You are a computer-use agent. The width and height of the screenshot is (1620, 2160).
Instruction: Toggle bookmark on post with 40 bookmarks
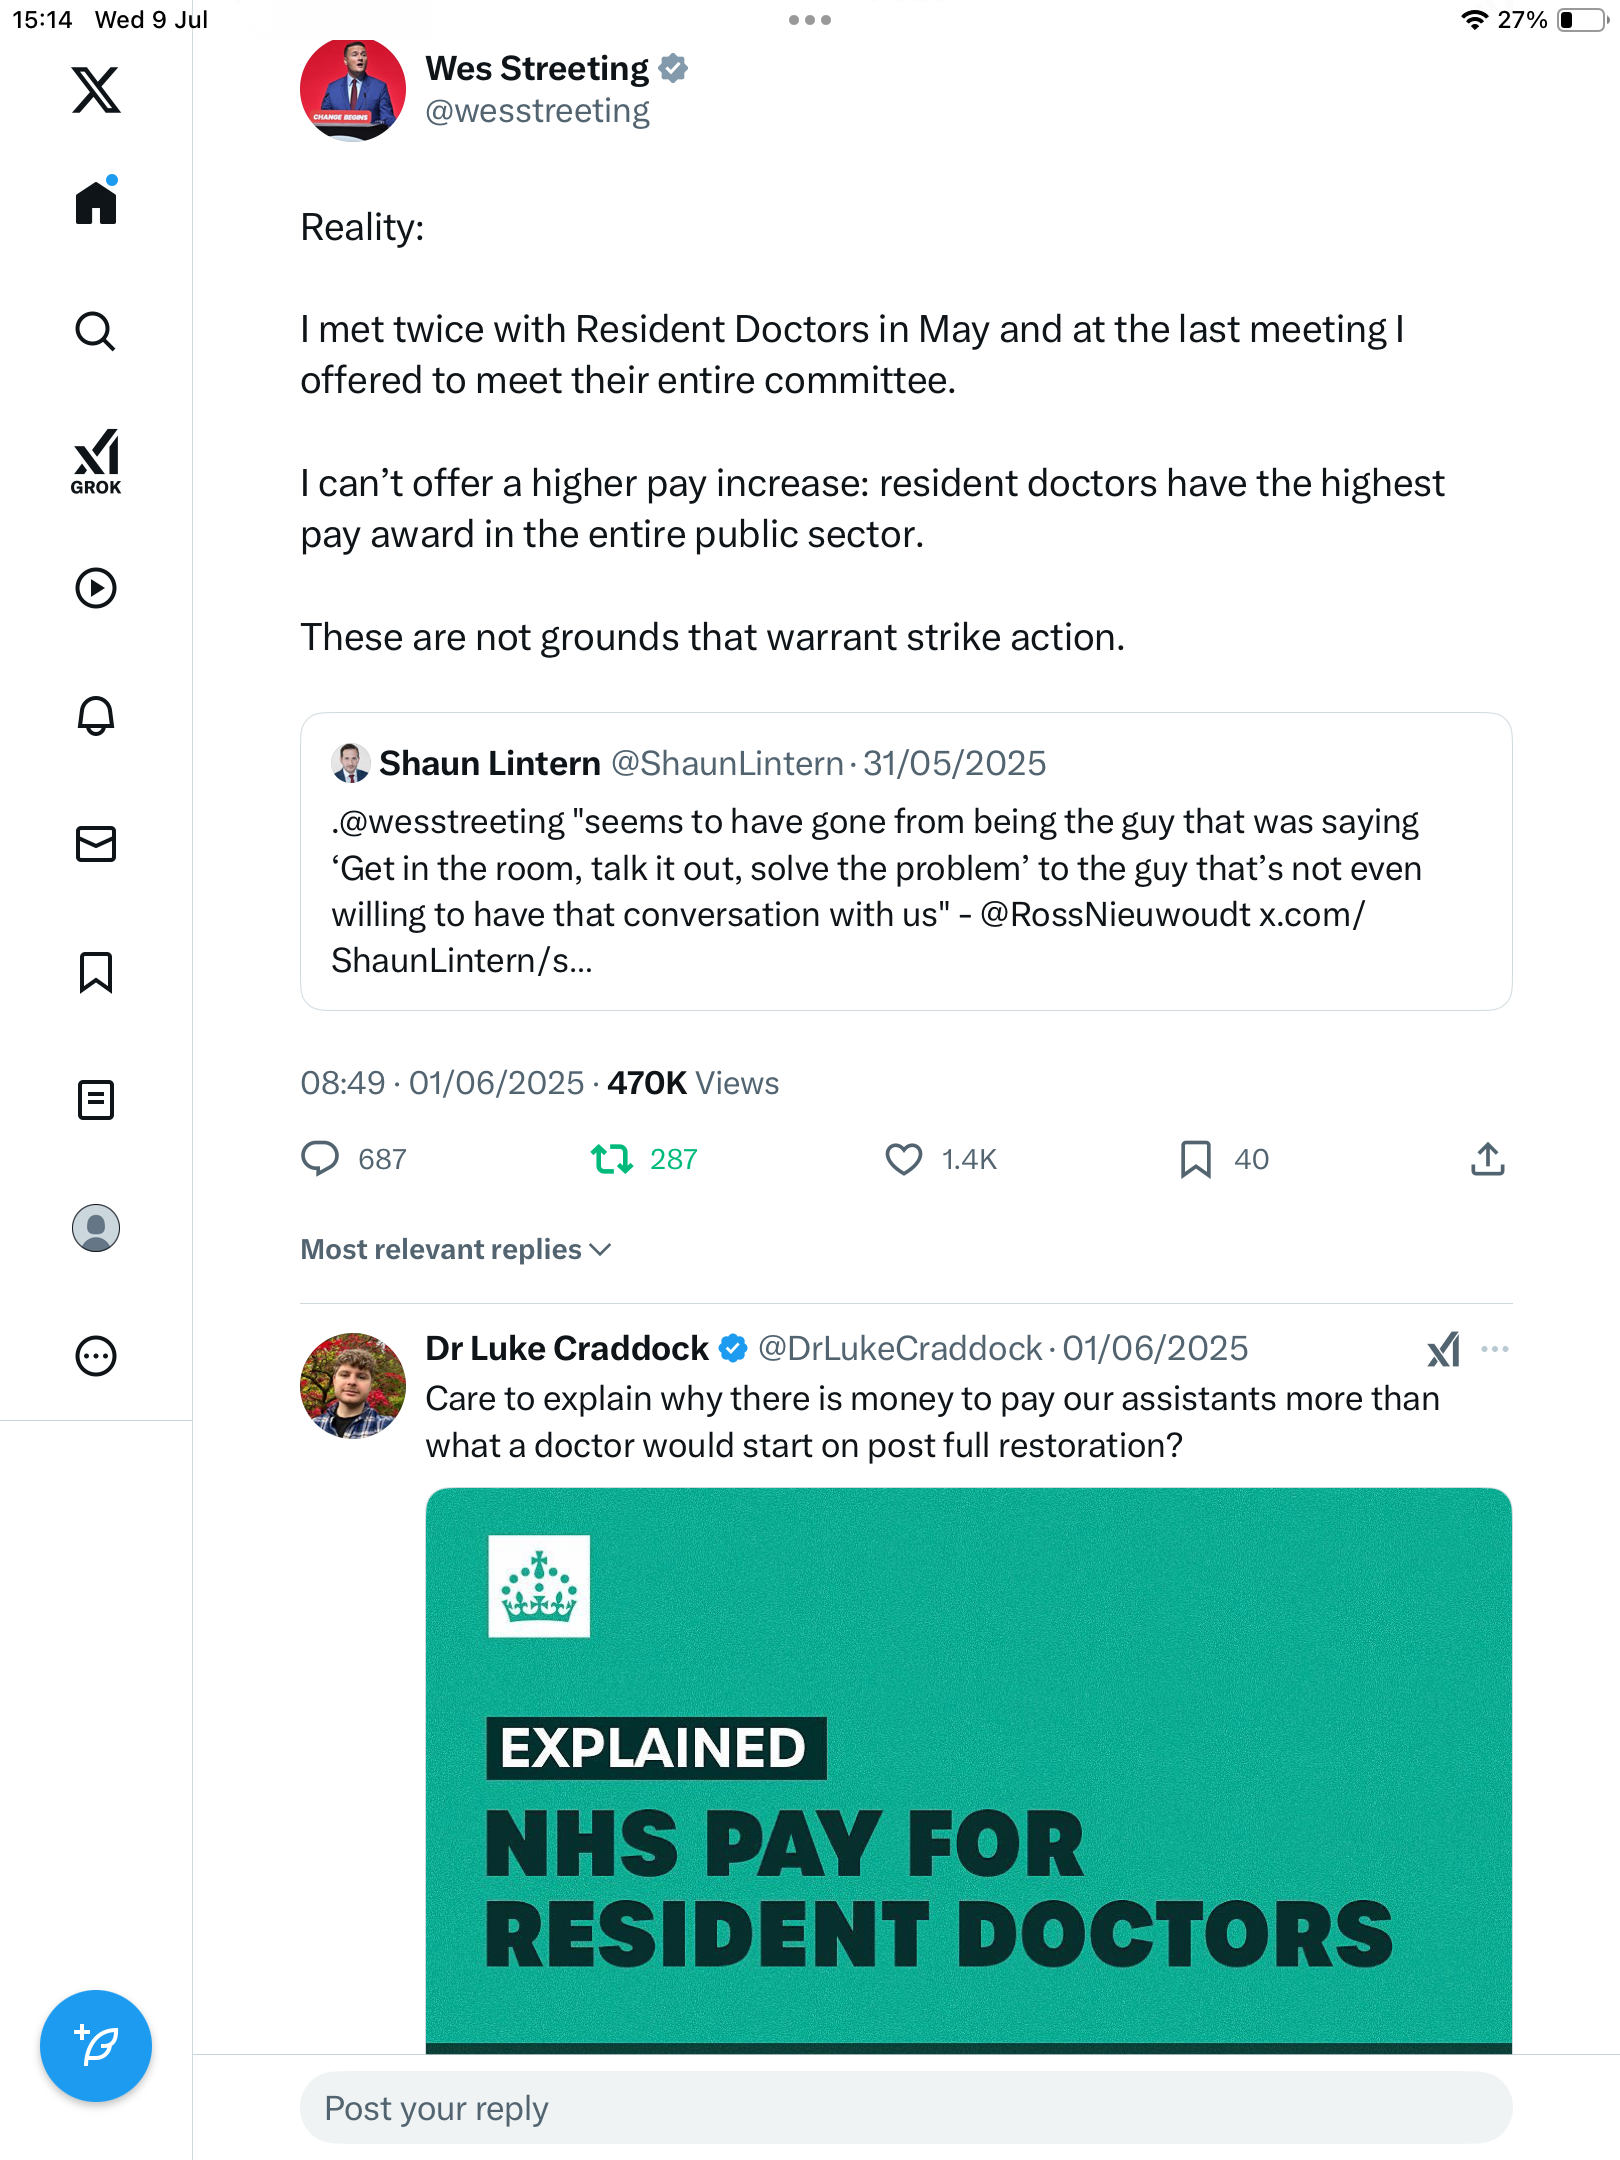point(1196,1159)
